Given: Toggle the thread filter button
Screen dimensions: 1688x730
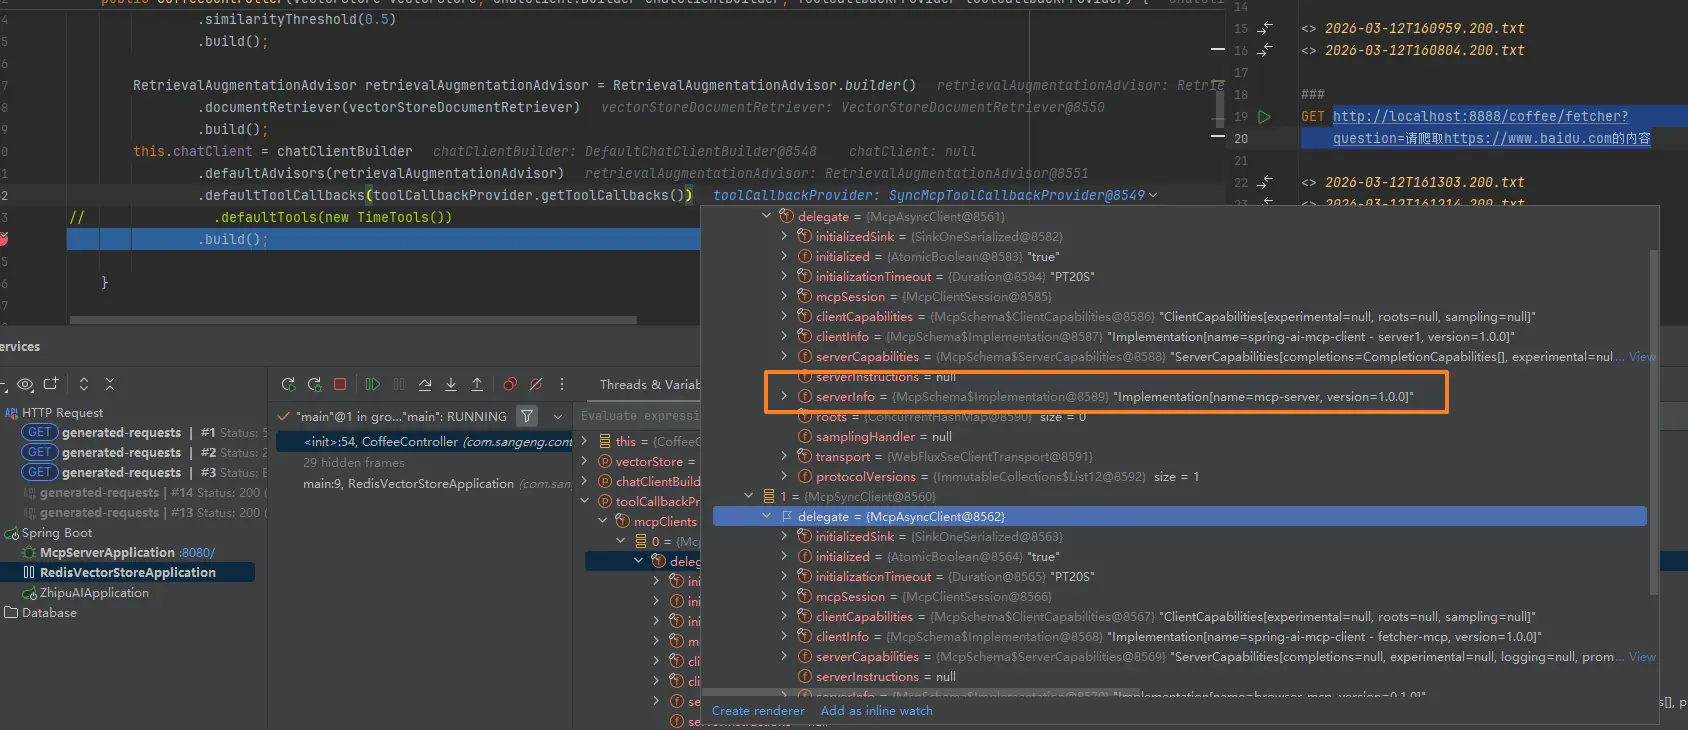Looking at the screenshot, I should 527,416.
